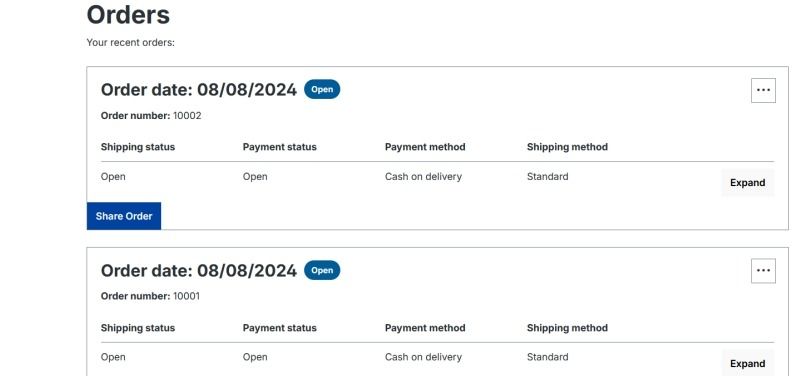This screenshot has height=382, width=812.
Task: Click the Standard shipping value in order 10001
Action: pos(547,357)
